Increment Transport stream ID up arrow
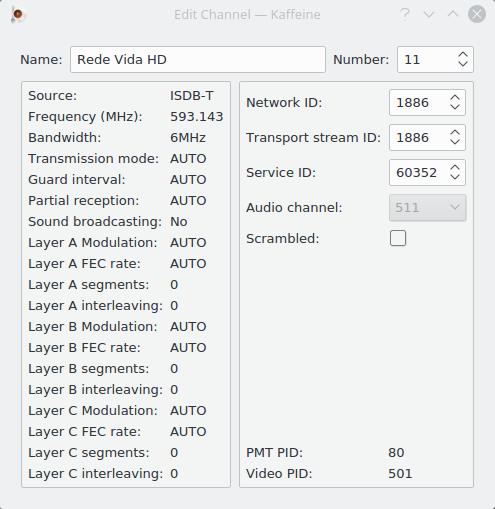The height and width of the screenshot is (509, 495). [x=455, y=133]
